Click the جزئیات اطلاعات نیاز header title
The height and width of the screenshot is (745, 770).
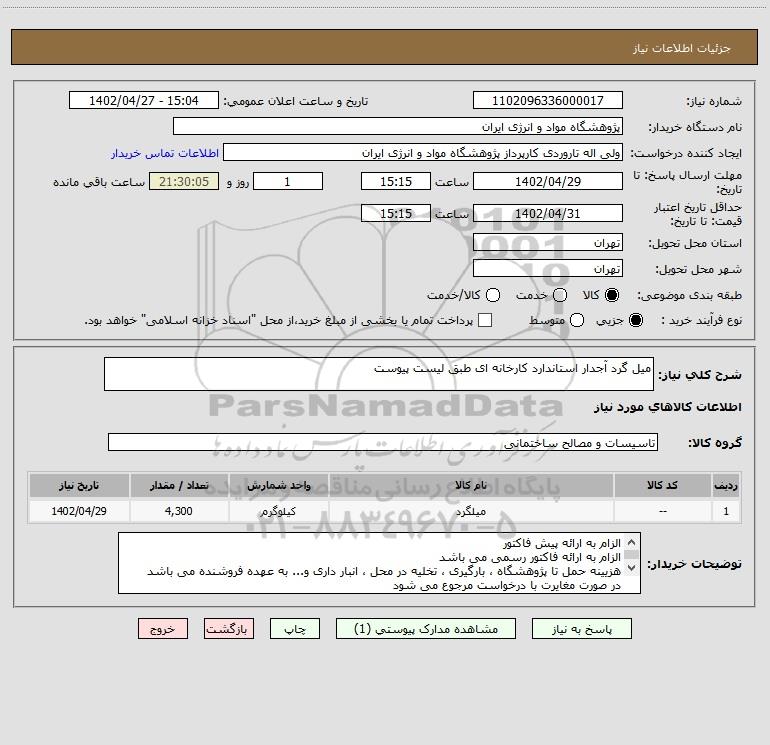(681, 48)
